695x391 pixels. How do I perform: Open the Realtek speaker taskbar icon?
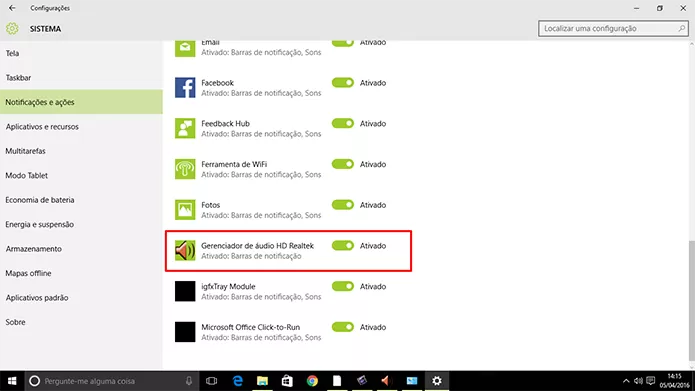point(387,381)
